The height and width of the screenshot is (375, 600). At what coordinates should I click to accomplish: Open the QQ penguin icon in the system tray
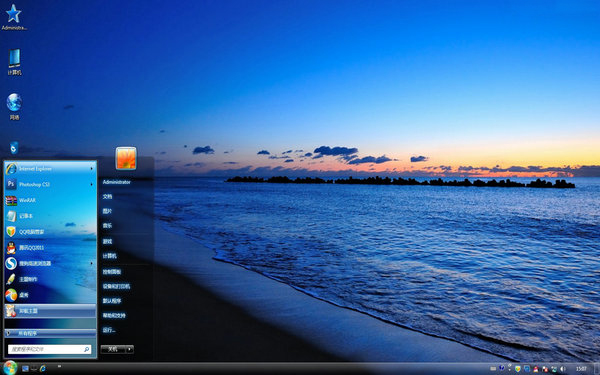[536, 369]
